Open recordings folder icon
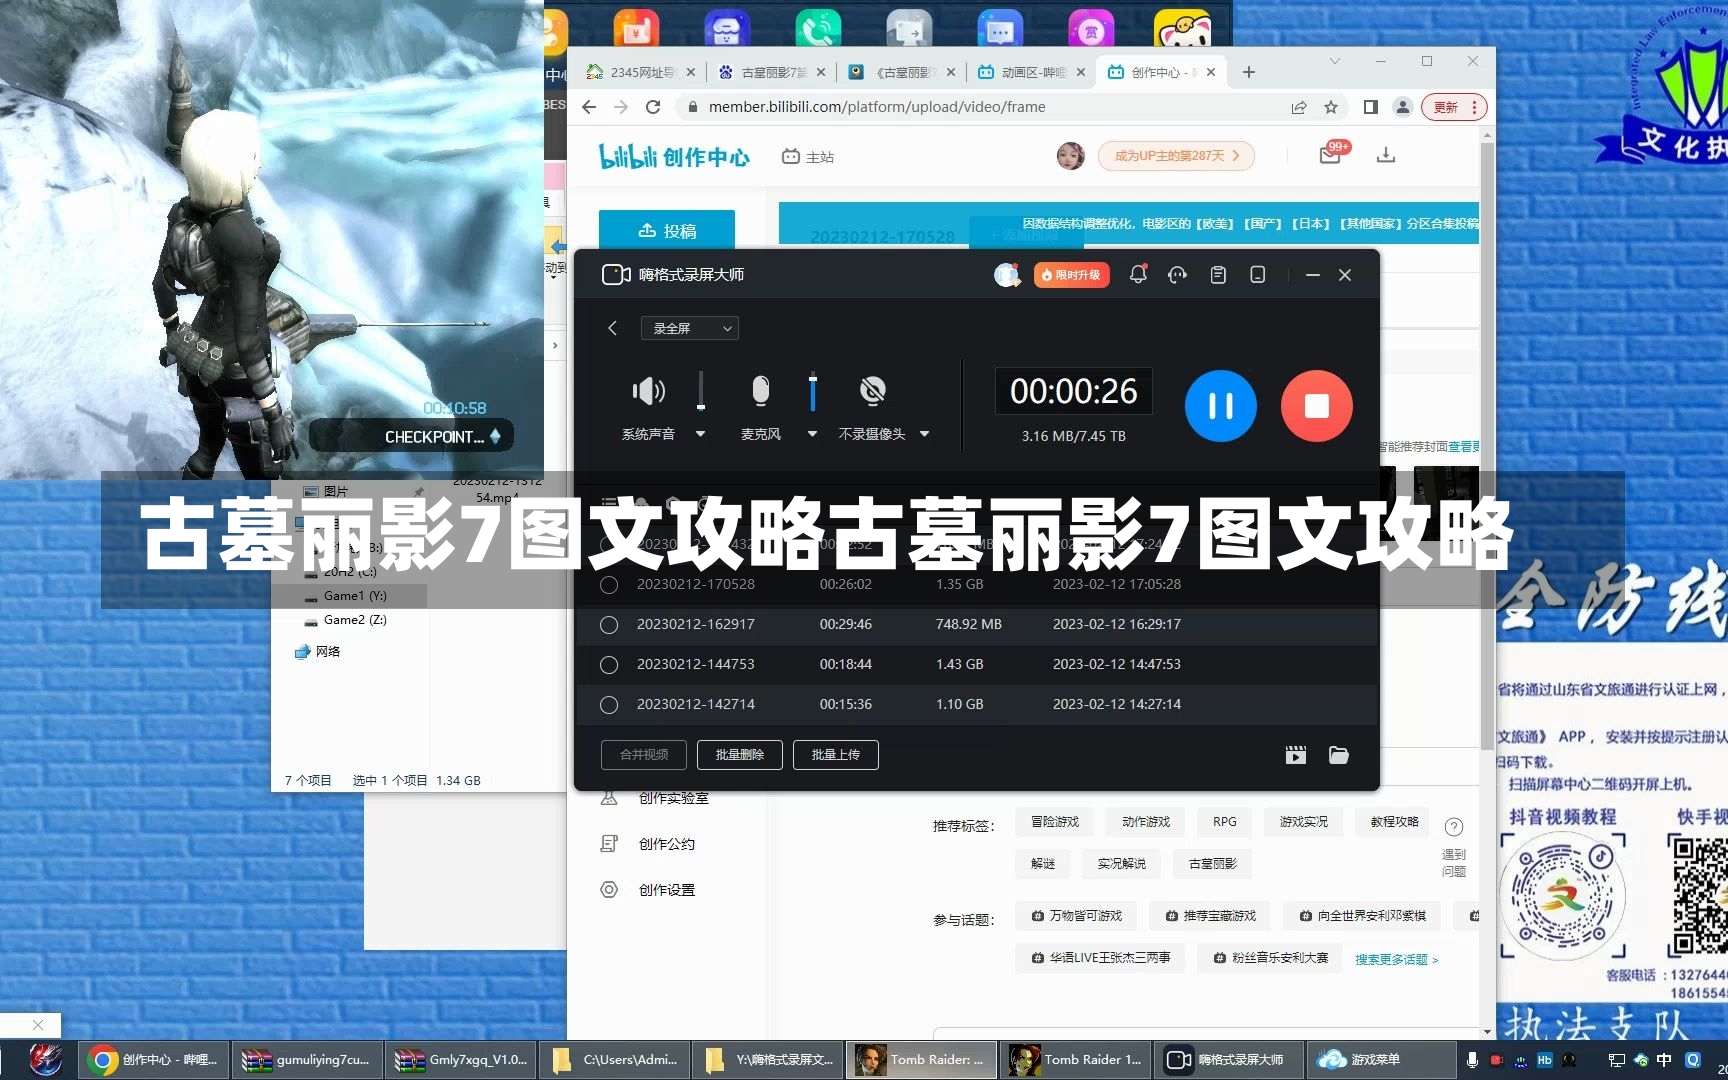 click(1339, 755)
